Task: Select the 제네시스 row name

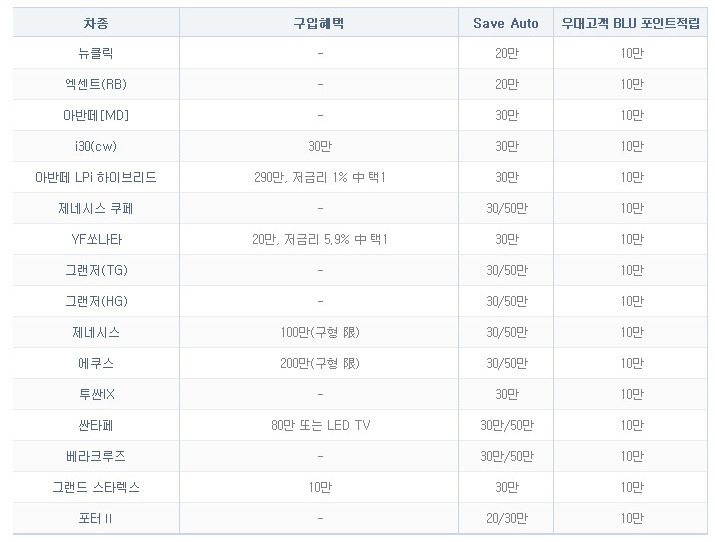Action: (96, 332)
